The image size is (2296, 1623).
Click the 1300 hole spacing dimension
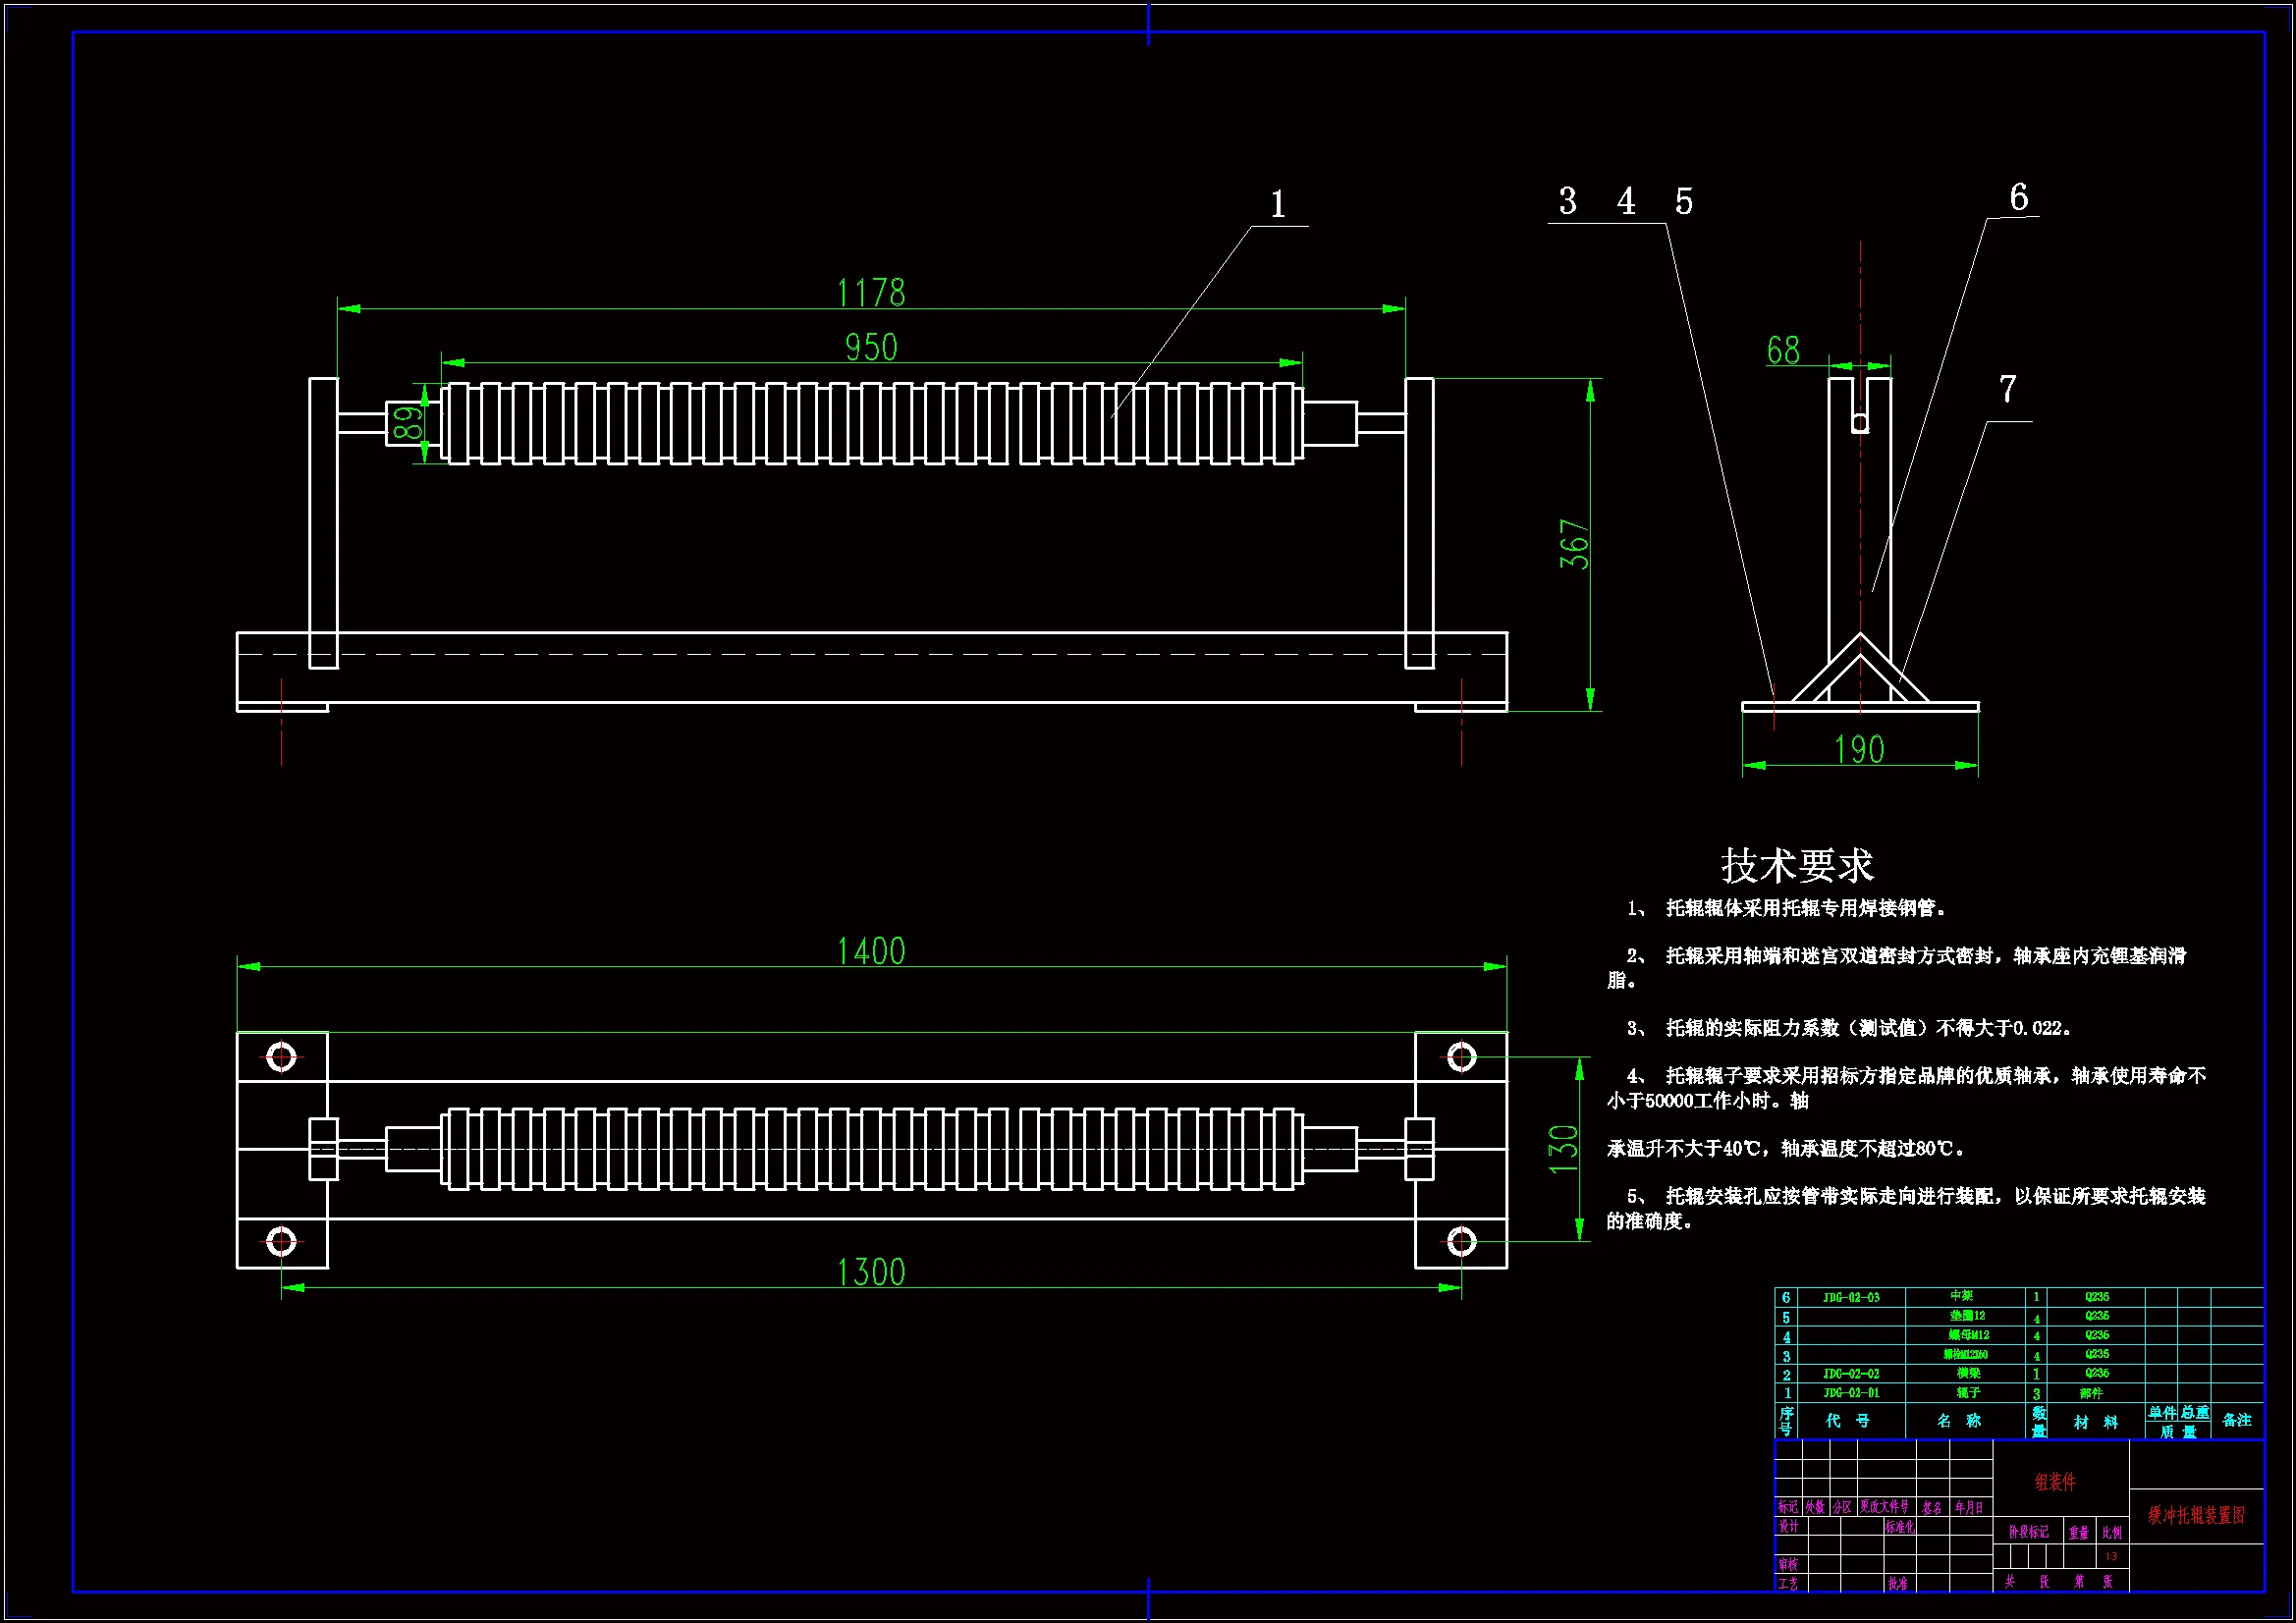click(x=870, y=1272)
